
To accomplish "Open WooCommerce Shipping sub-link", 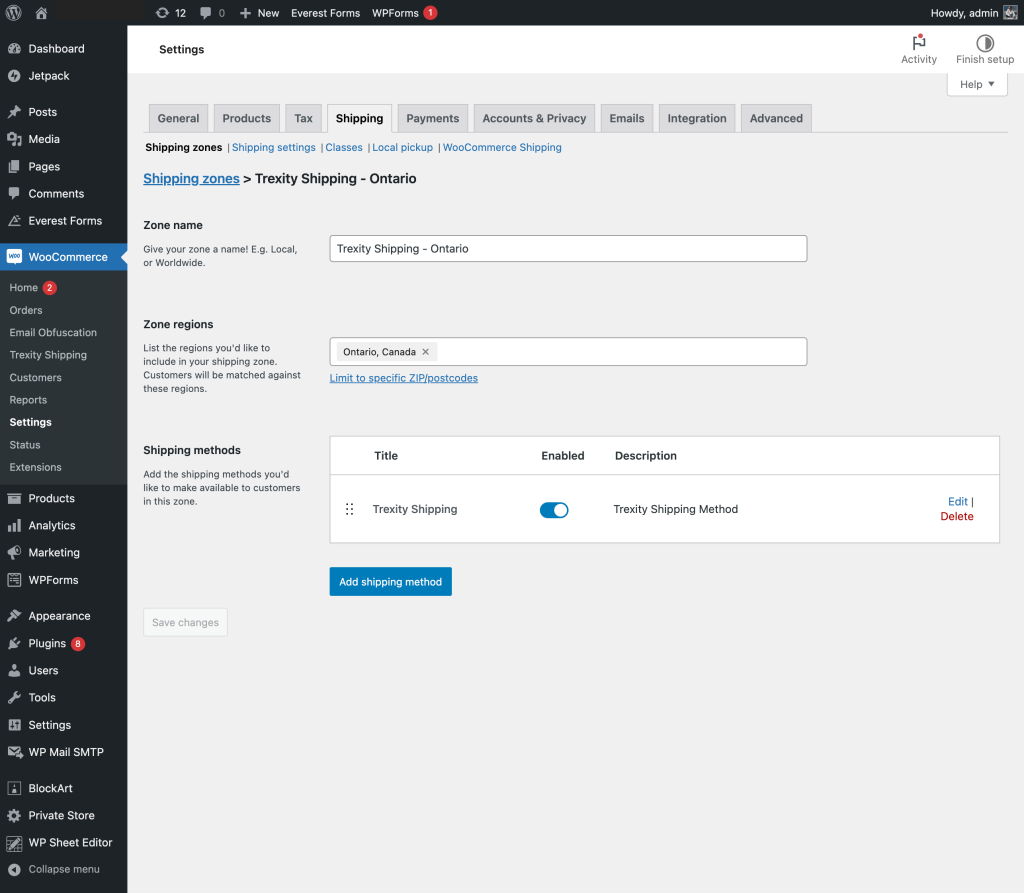I will pos(502,148).
